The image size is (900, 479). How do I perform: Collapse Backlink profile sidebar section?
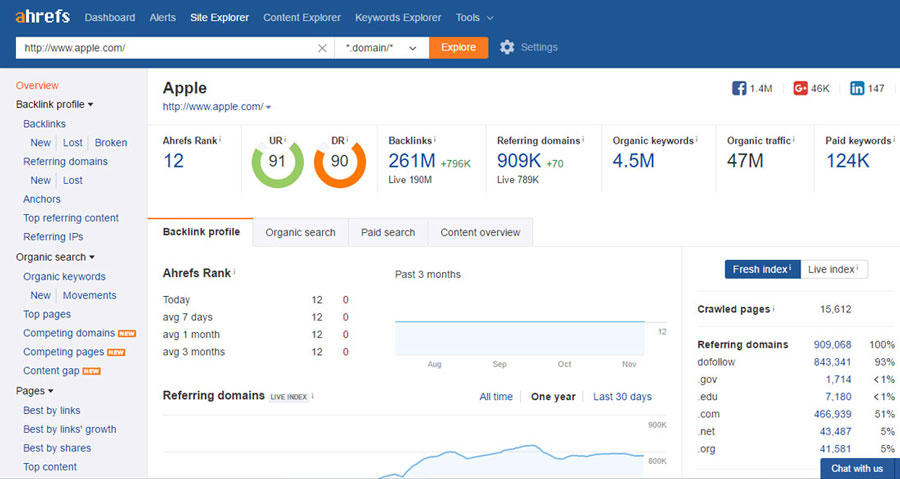55,104
